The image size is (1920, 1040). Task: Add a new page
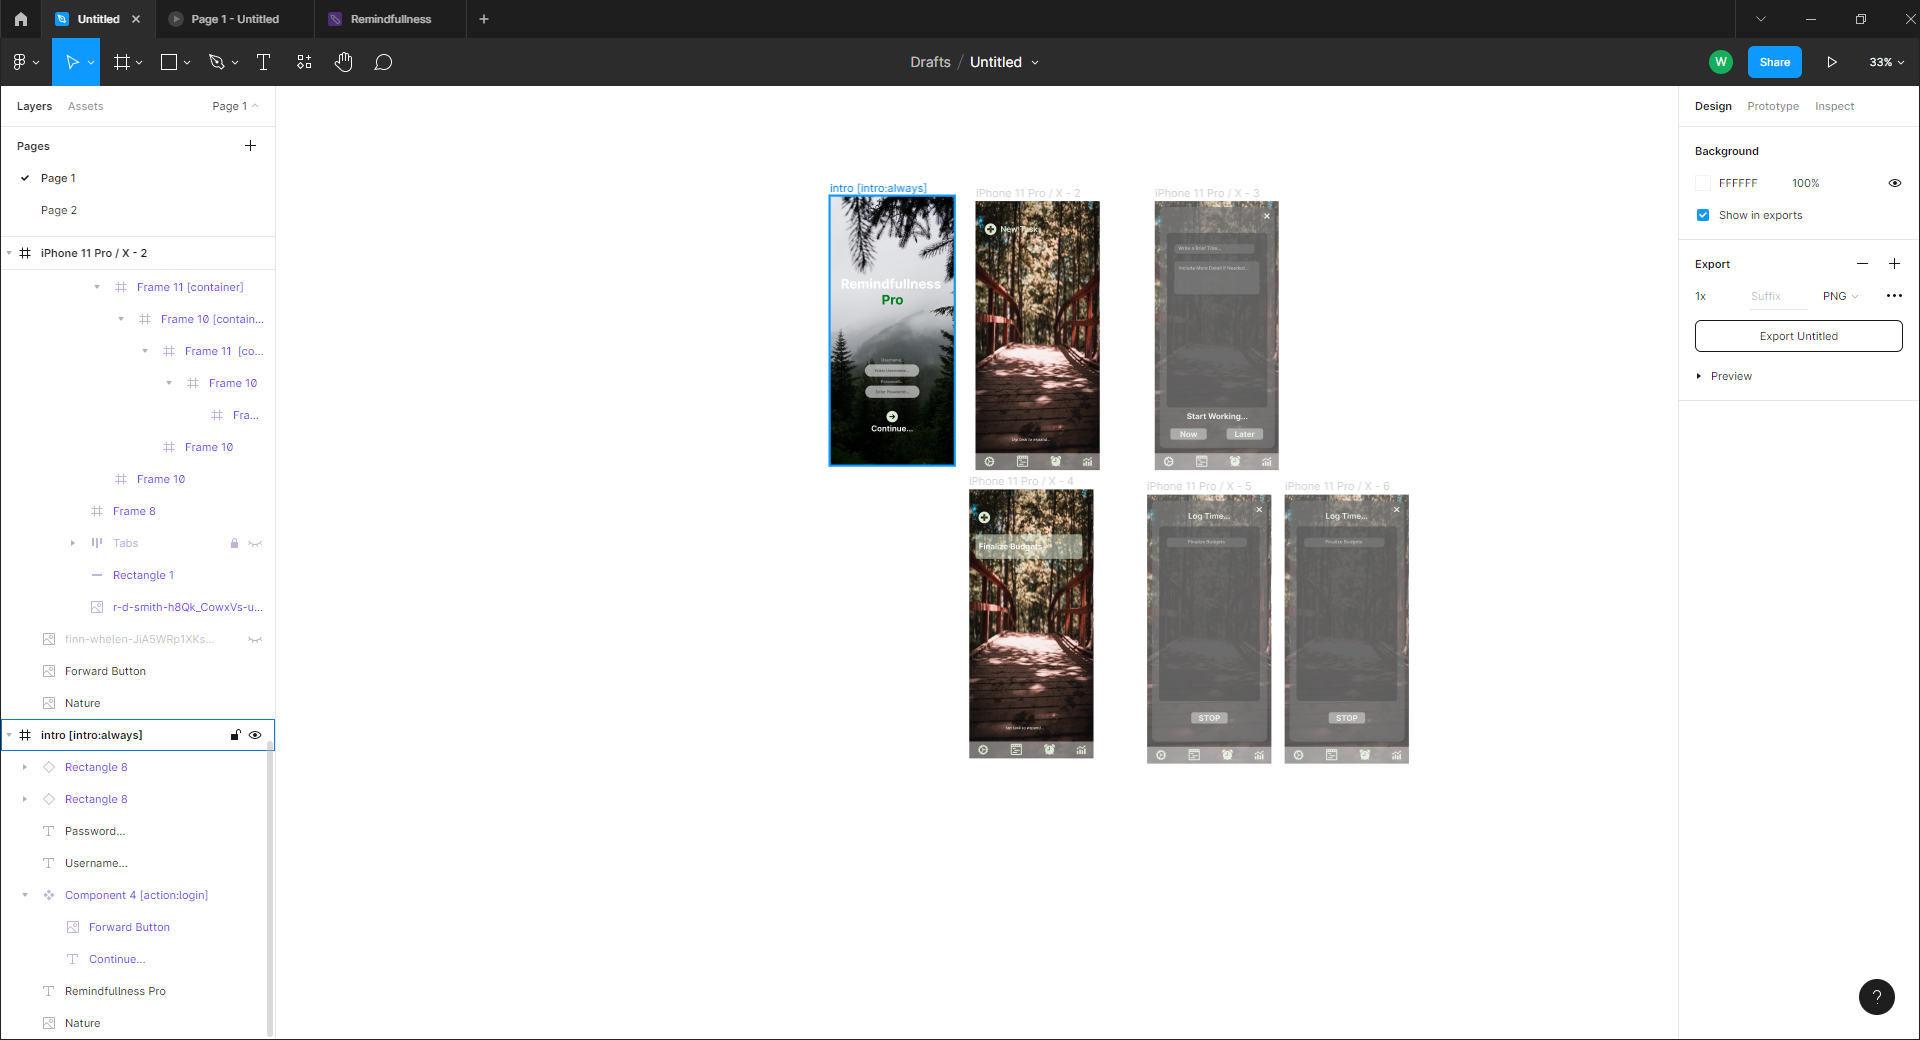[250, 146]
